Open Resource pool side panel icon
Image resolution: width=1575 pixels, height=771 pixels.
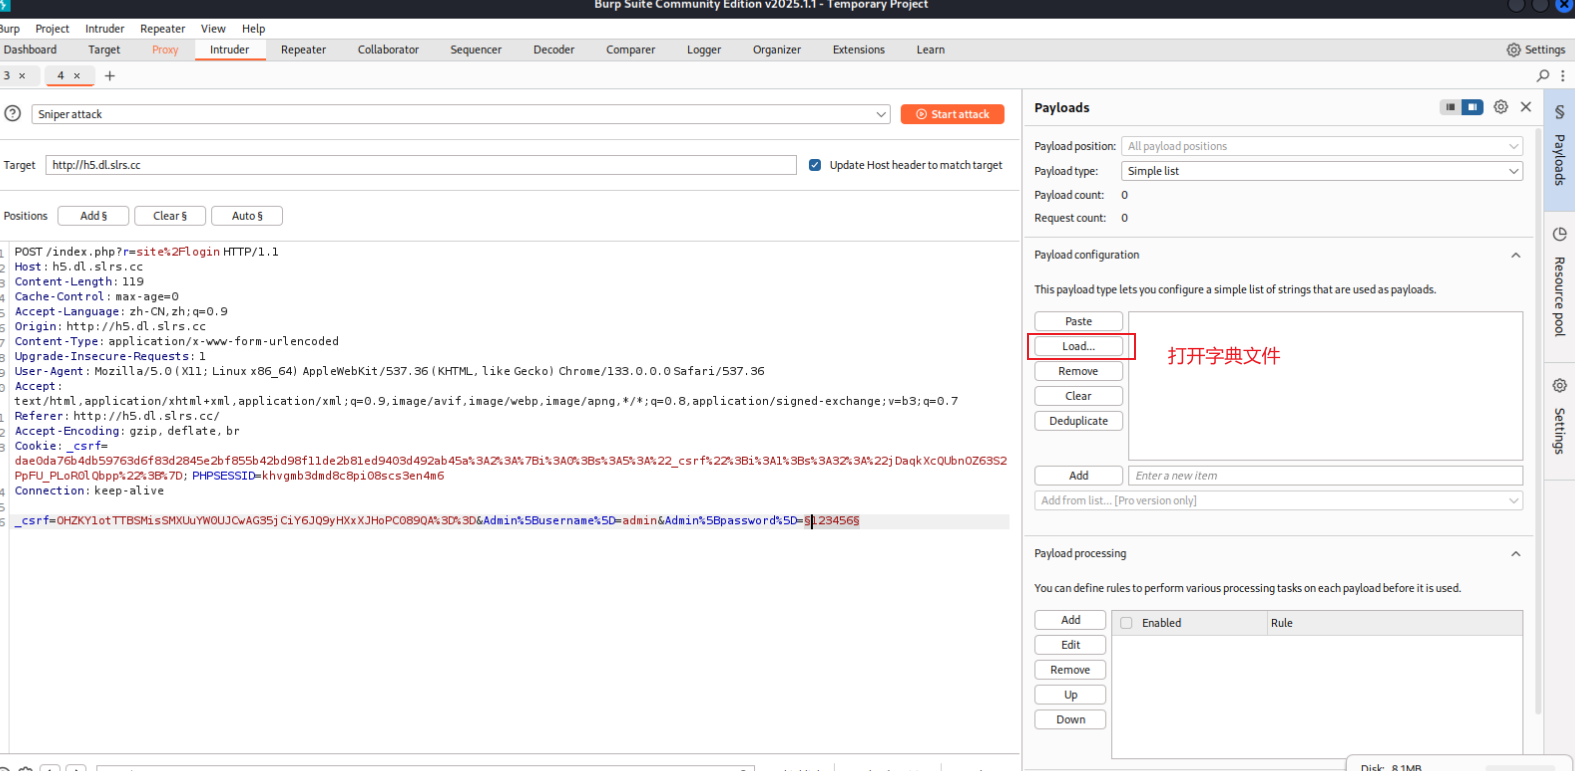click(1559, 234)
